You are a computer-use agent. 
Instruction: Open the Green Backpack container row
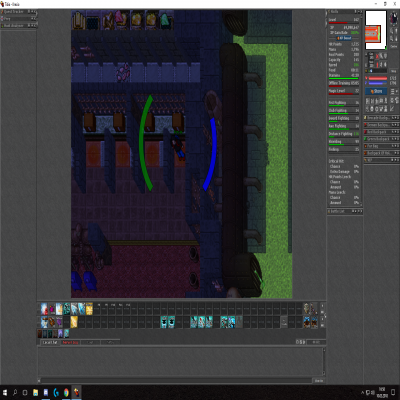click(381, 139)
